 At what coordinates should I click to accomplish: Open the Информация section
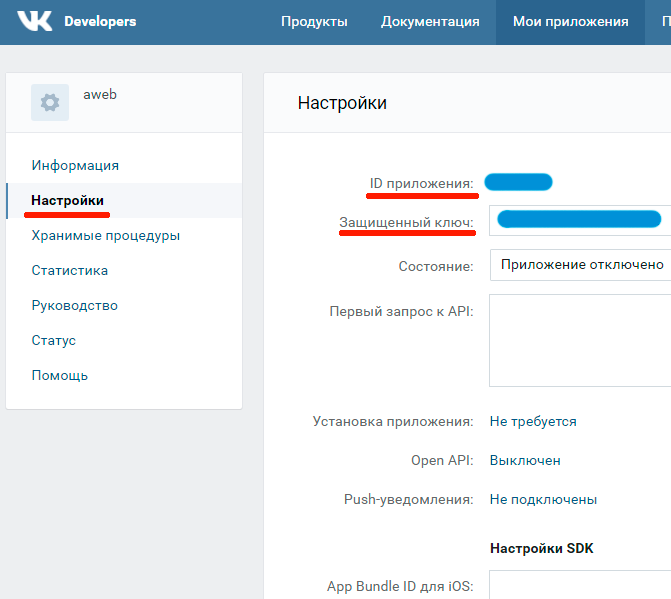(x=75, y=166)
